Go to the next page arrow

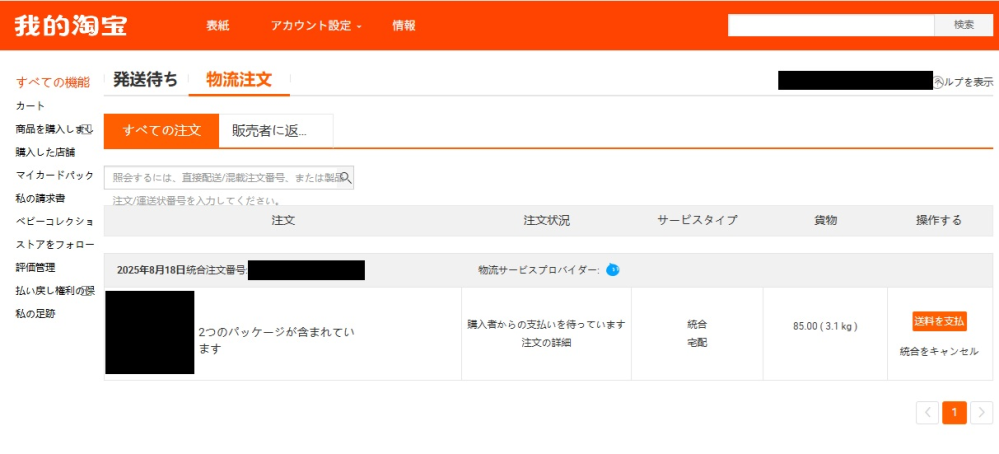click(x=981, y=412)
